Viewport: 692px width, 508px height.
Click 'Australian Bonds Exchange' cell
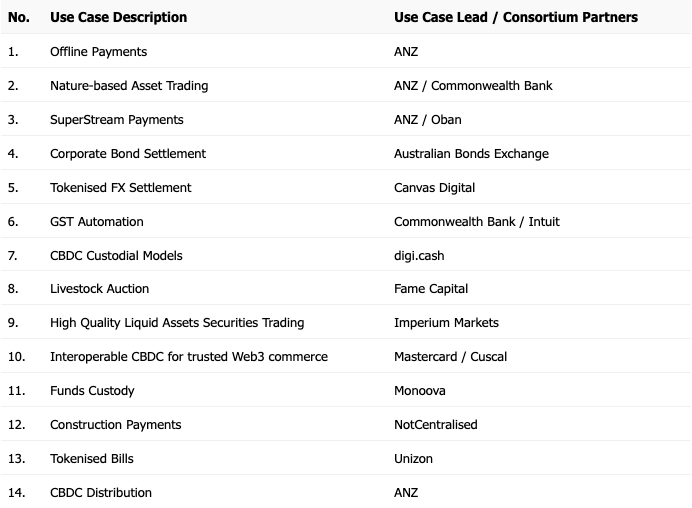pos(471,154)
